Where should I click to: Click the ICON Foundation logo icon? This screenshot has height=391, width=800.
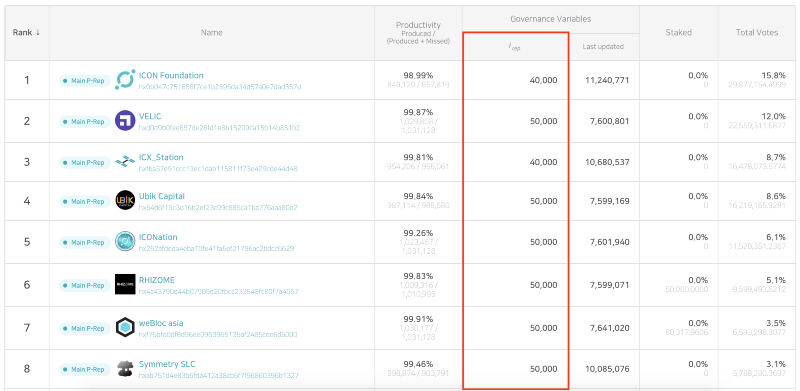(125, 80)
